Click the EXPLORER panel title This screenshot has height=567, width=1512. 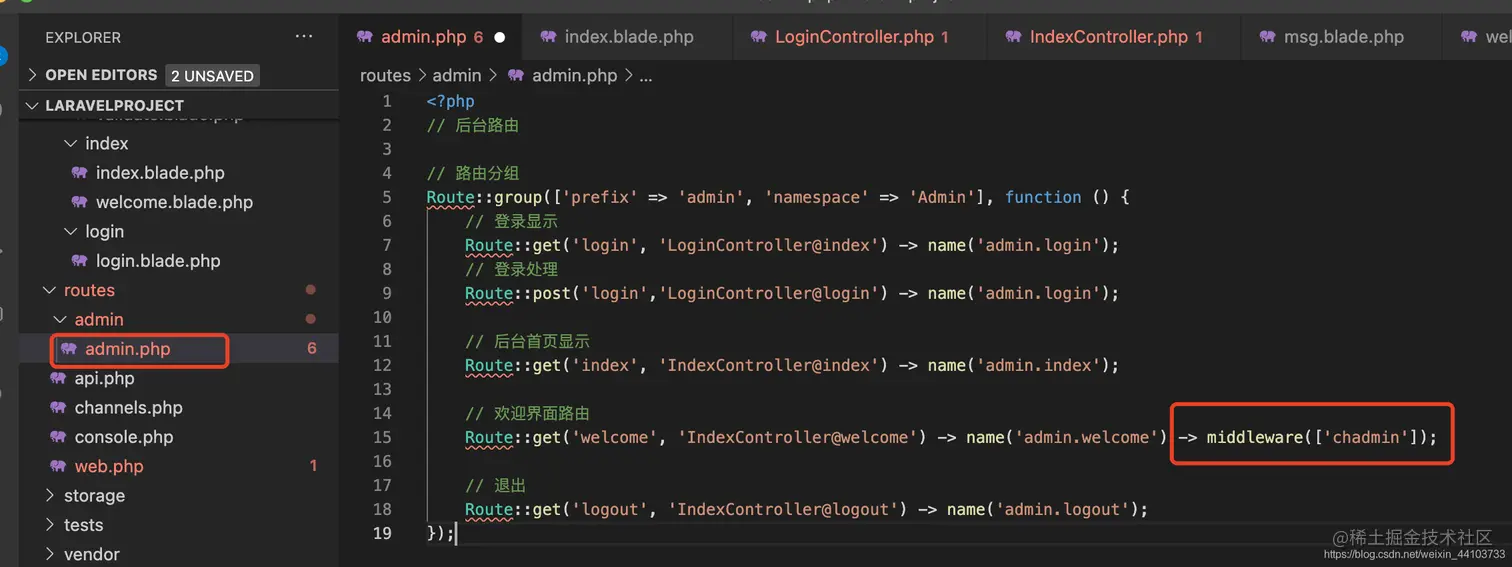(x=83, y=37)
